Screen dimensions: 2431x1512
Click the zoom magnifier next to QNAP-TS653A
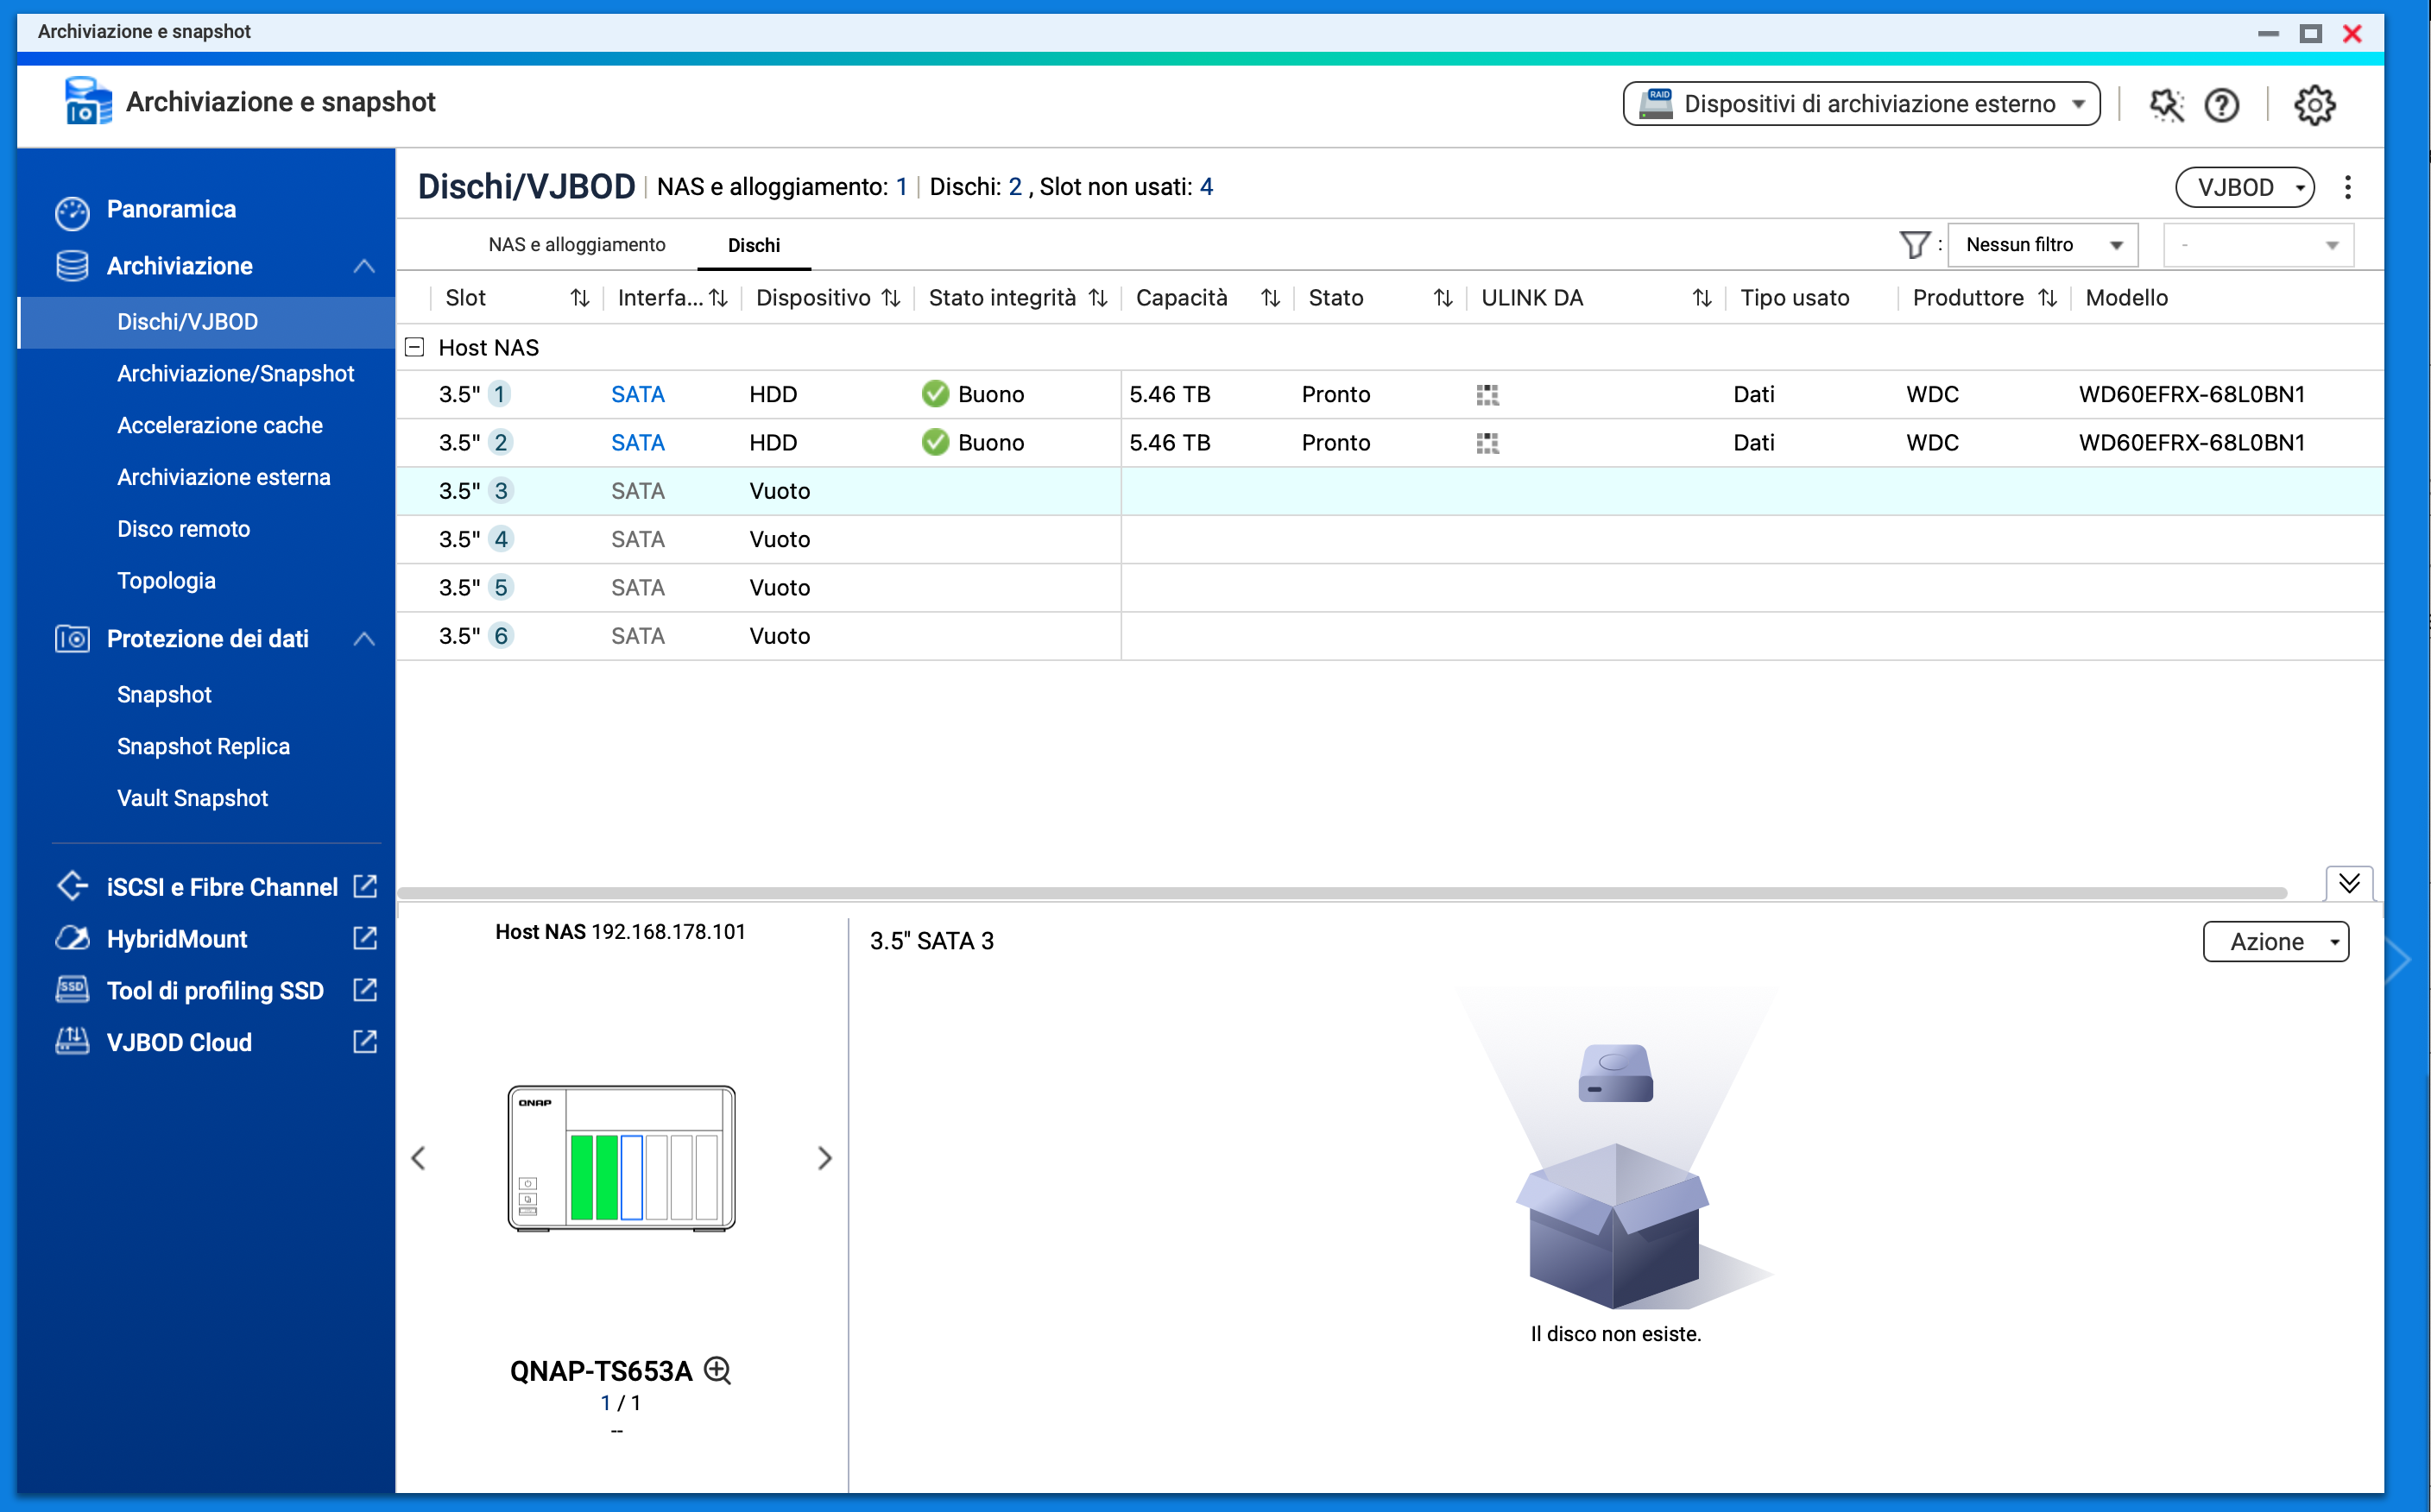718,1370
